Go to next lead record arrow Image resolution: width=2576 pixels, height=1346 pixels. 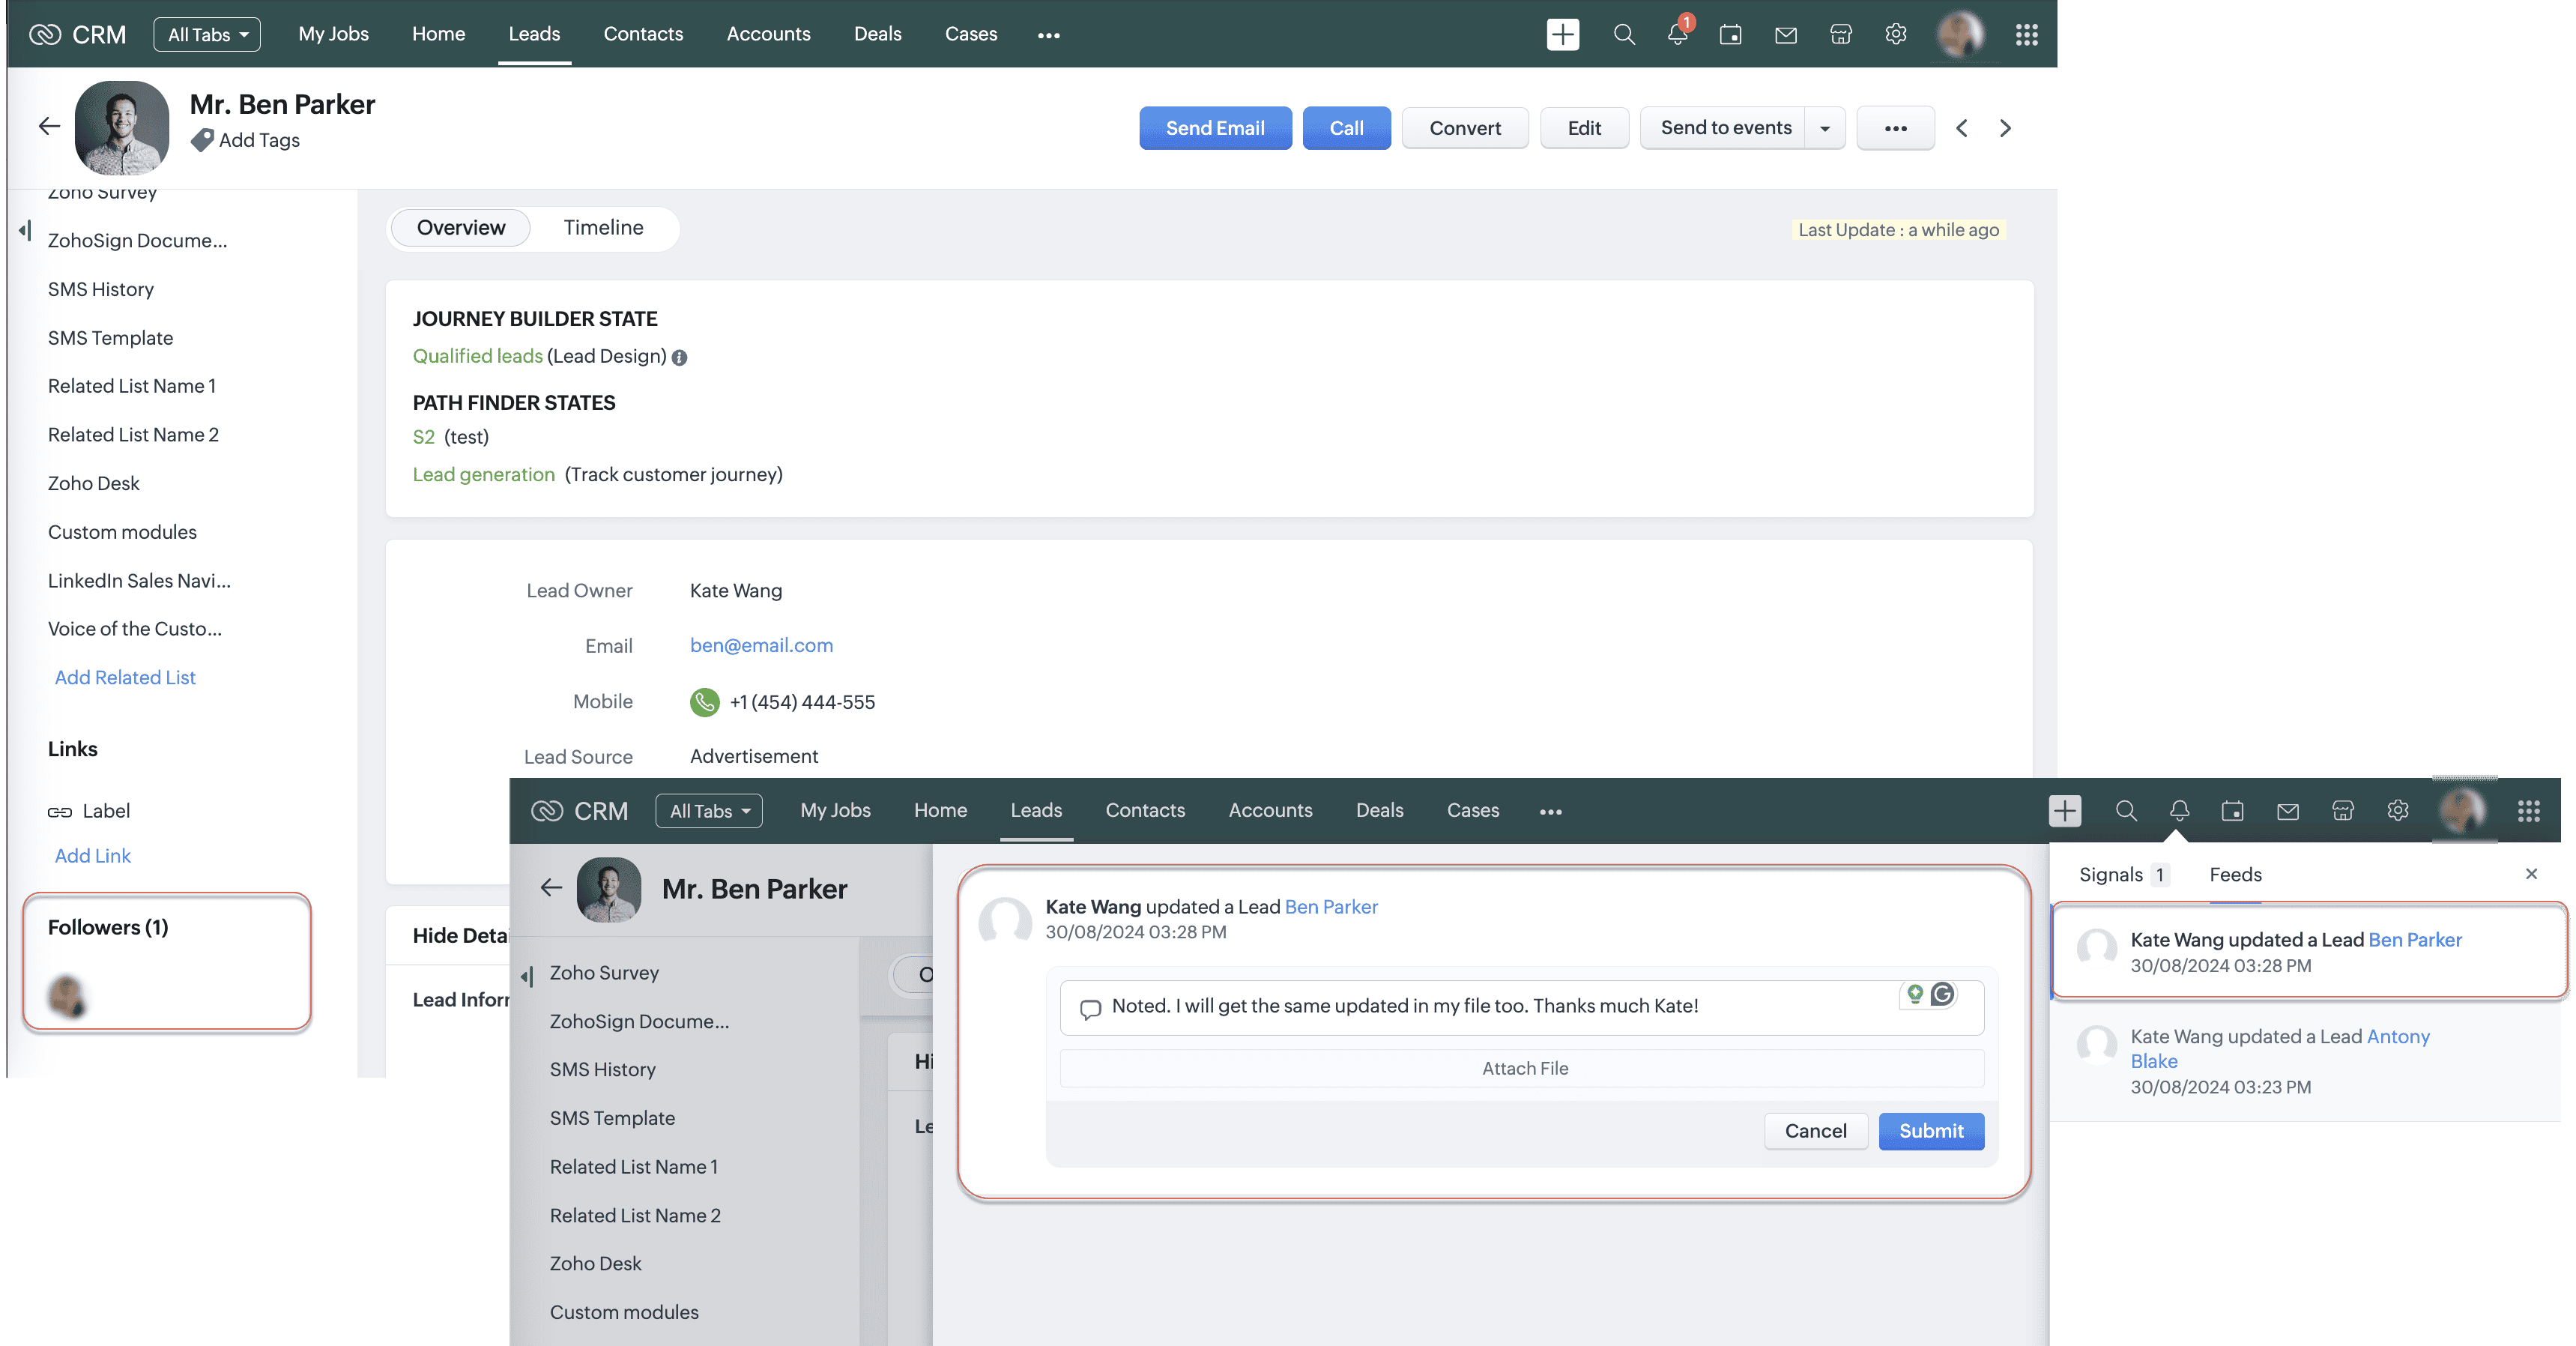pyautogui.click(x=2005, y=128)
